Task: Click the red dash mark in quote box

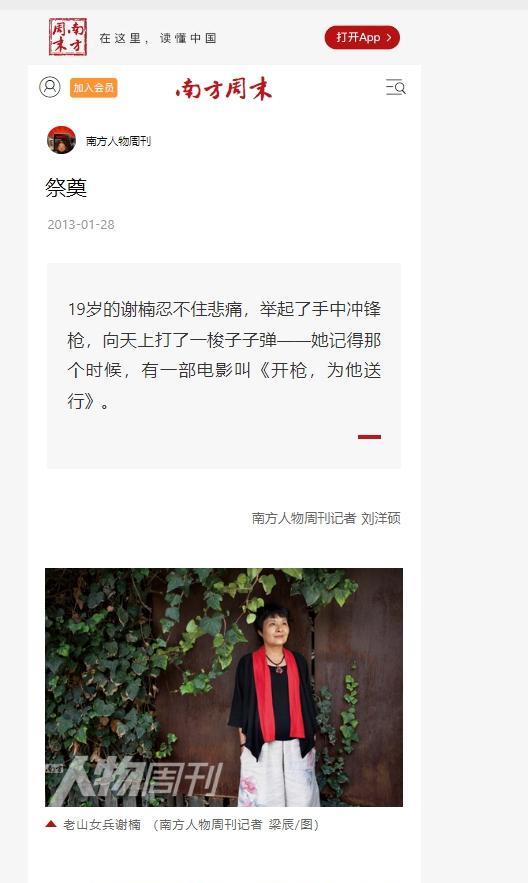Action: [x=369, y=436]
